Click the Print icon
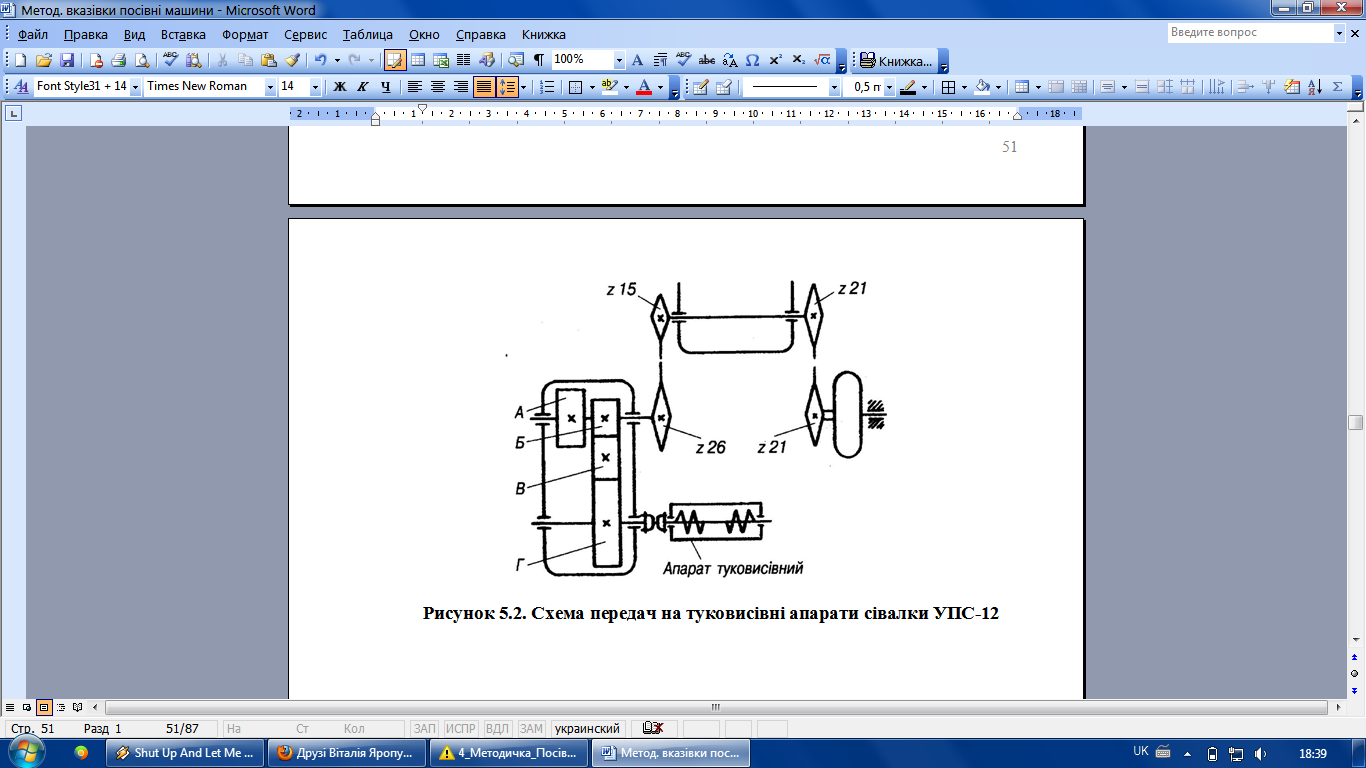This screenshot has height=768, width=1366. click(119, 60)
